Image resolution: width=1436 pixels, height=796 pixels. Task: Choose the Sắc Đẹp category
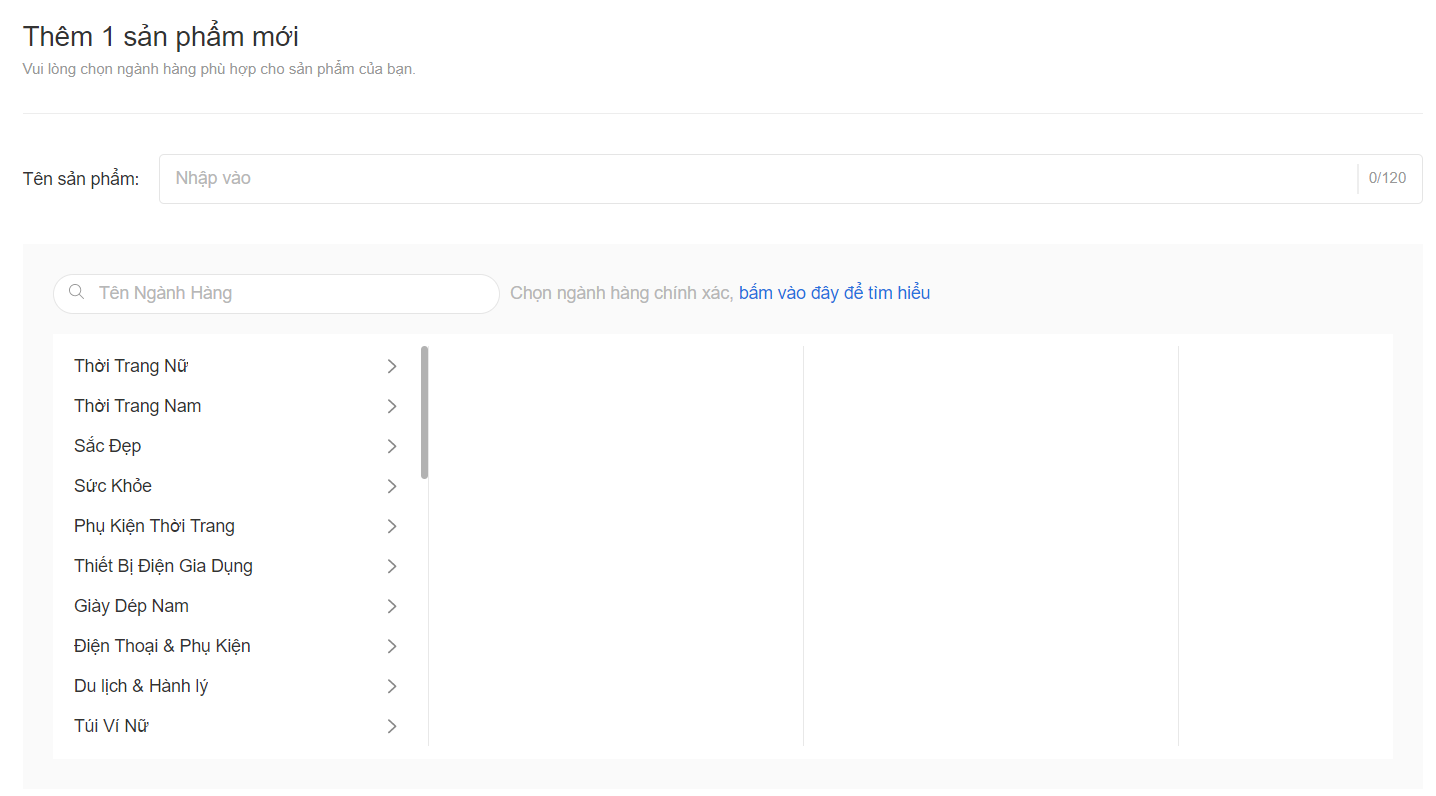pyautogui.click(x=108, y=446)
